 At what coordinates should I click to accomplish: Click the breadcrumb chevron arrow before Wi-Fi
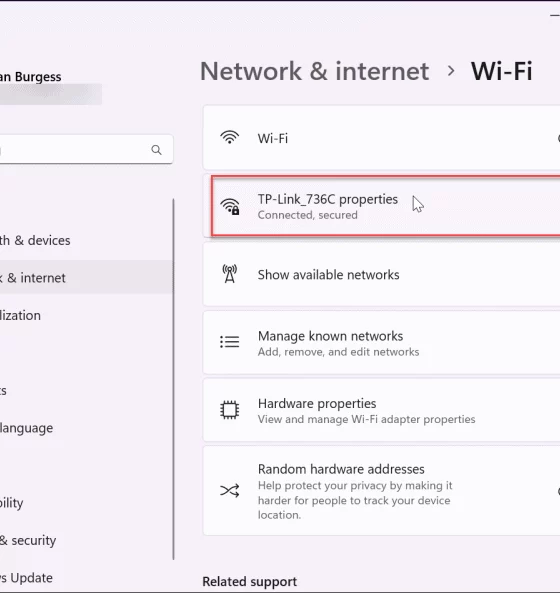pos(450,71)
